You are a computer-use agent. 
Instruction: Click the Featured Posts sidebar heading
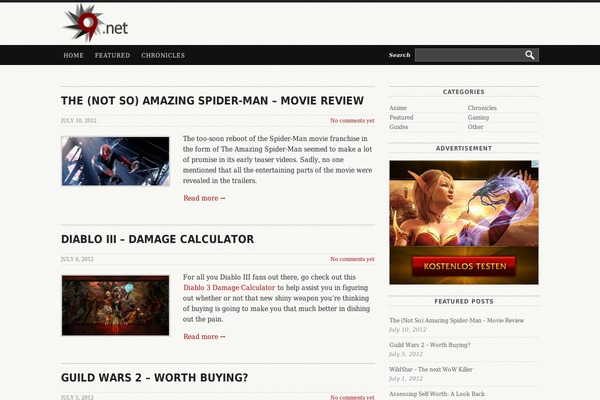[464, 302]
